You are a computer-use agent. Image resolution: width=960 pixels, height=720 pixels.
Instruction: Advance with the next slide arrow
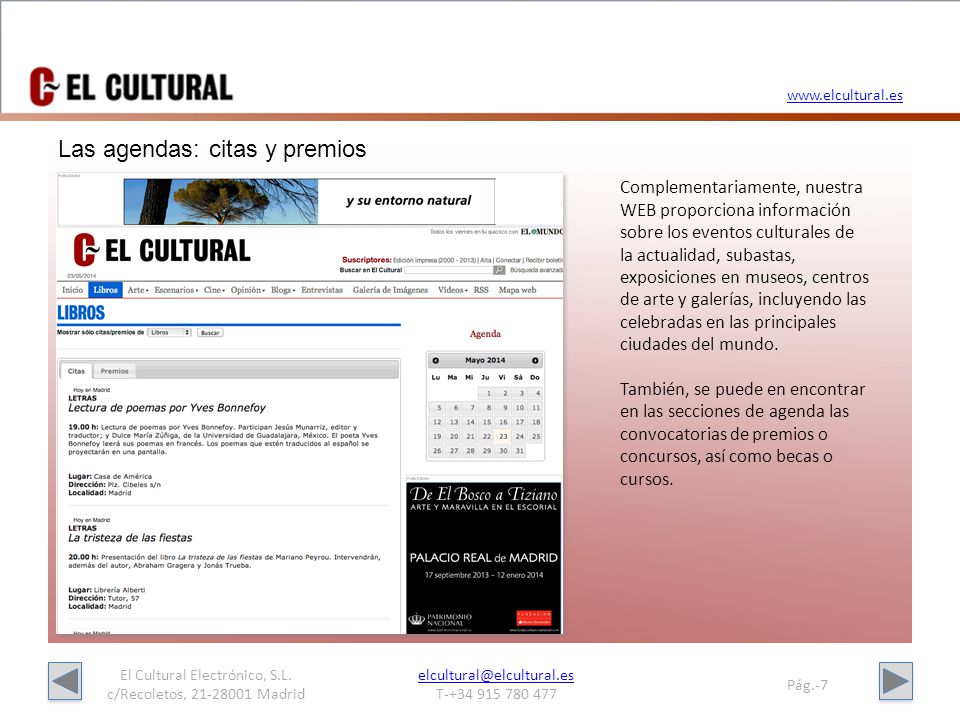pos(896,681)
